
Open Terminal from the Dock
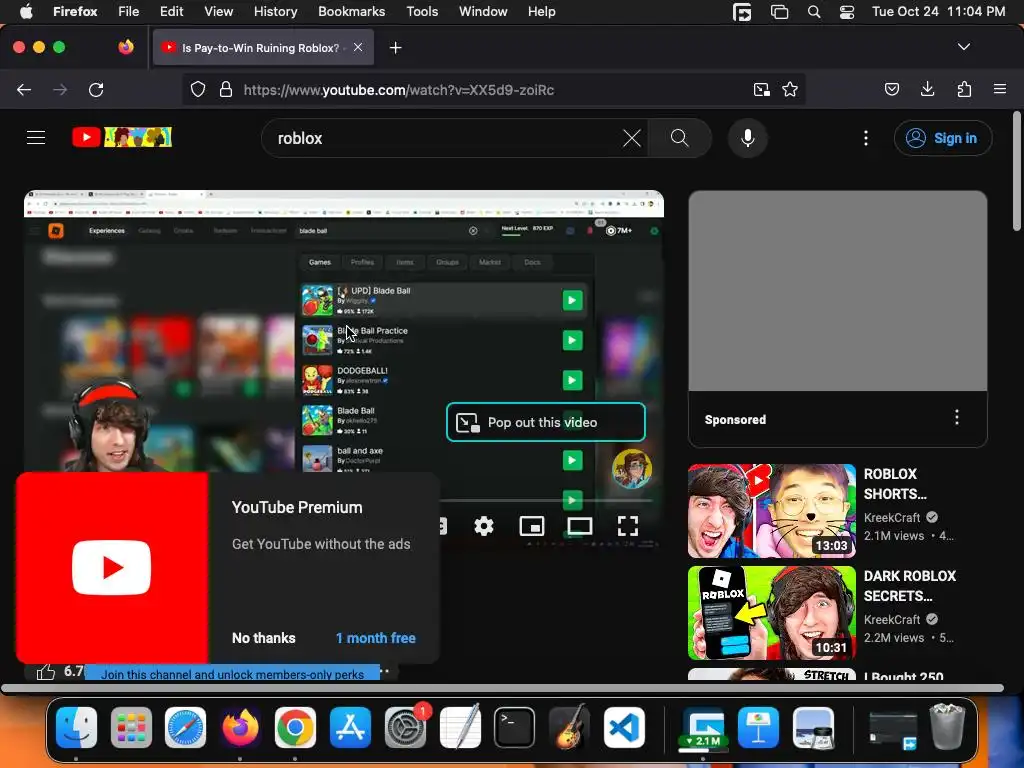tap(515, 728)
